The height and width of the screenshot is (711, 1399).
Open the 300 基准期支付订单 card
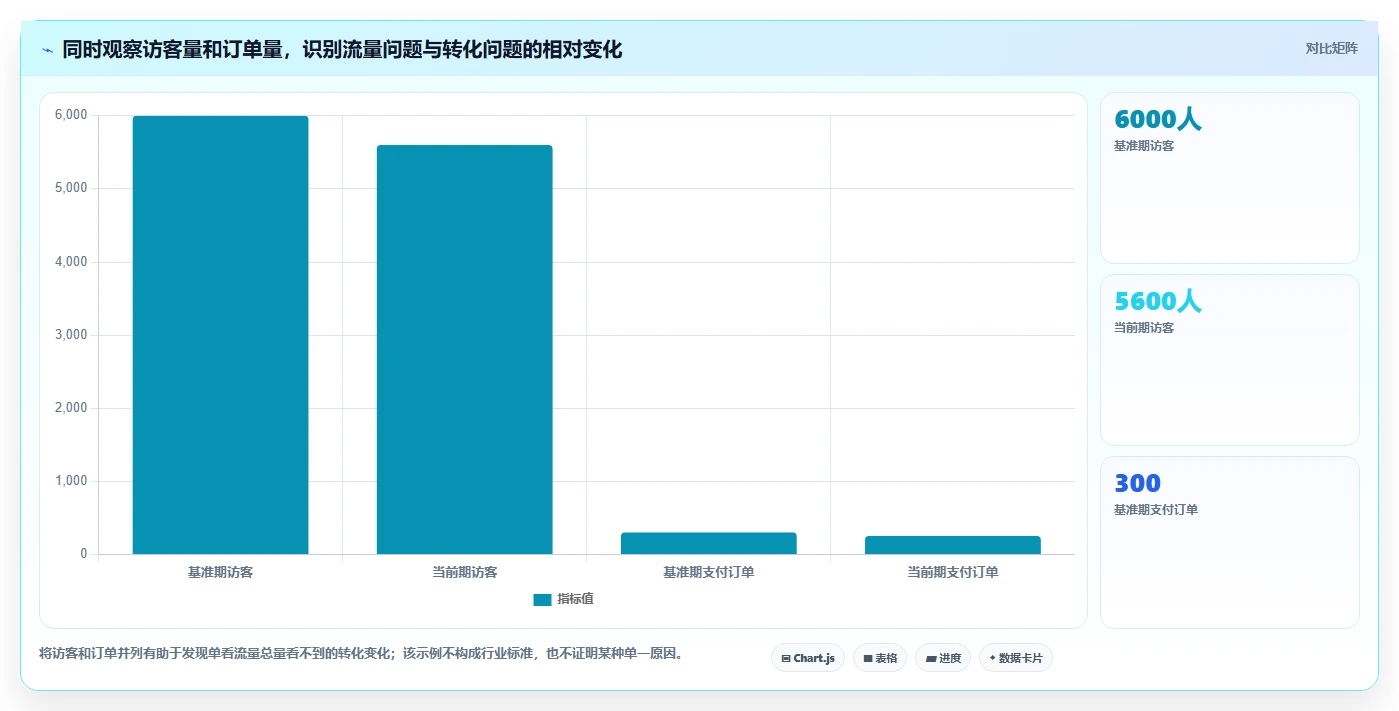pos(1230,543)
